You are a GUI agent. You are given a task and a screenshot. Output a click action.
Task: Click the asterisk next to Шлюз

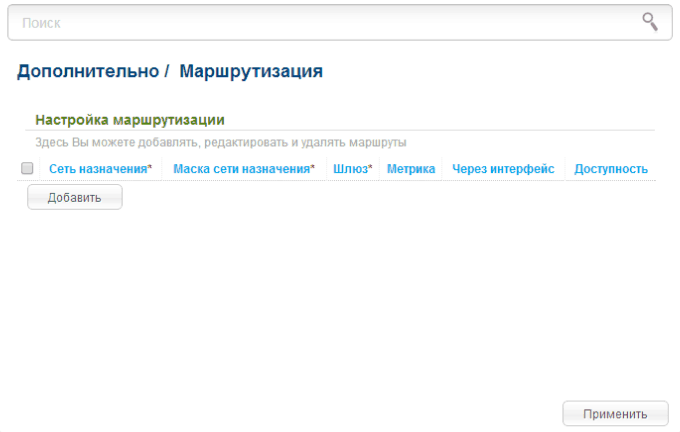(371, 168)
